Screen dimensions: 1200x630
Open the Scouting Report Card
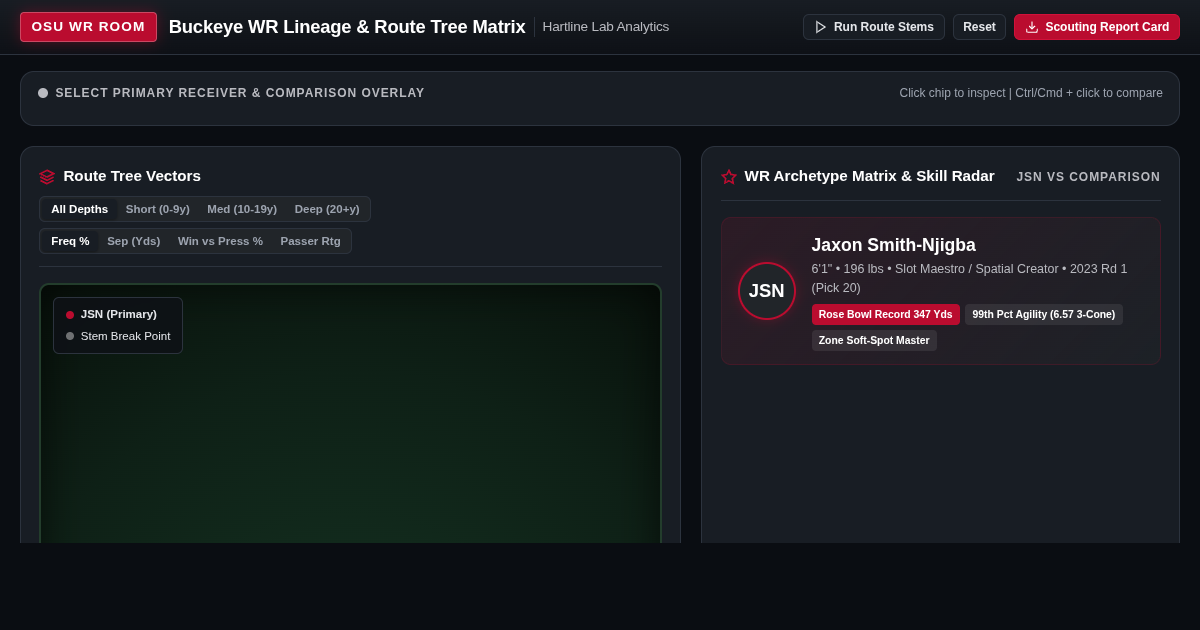click(x=1097, y=27)
